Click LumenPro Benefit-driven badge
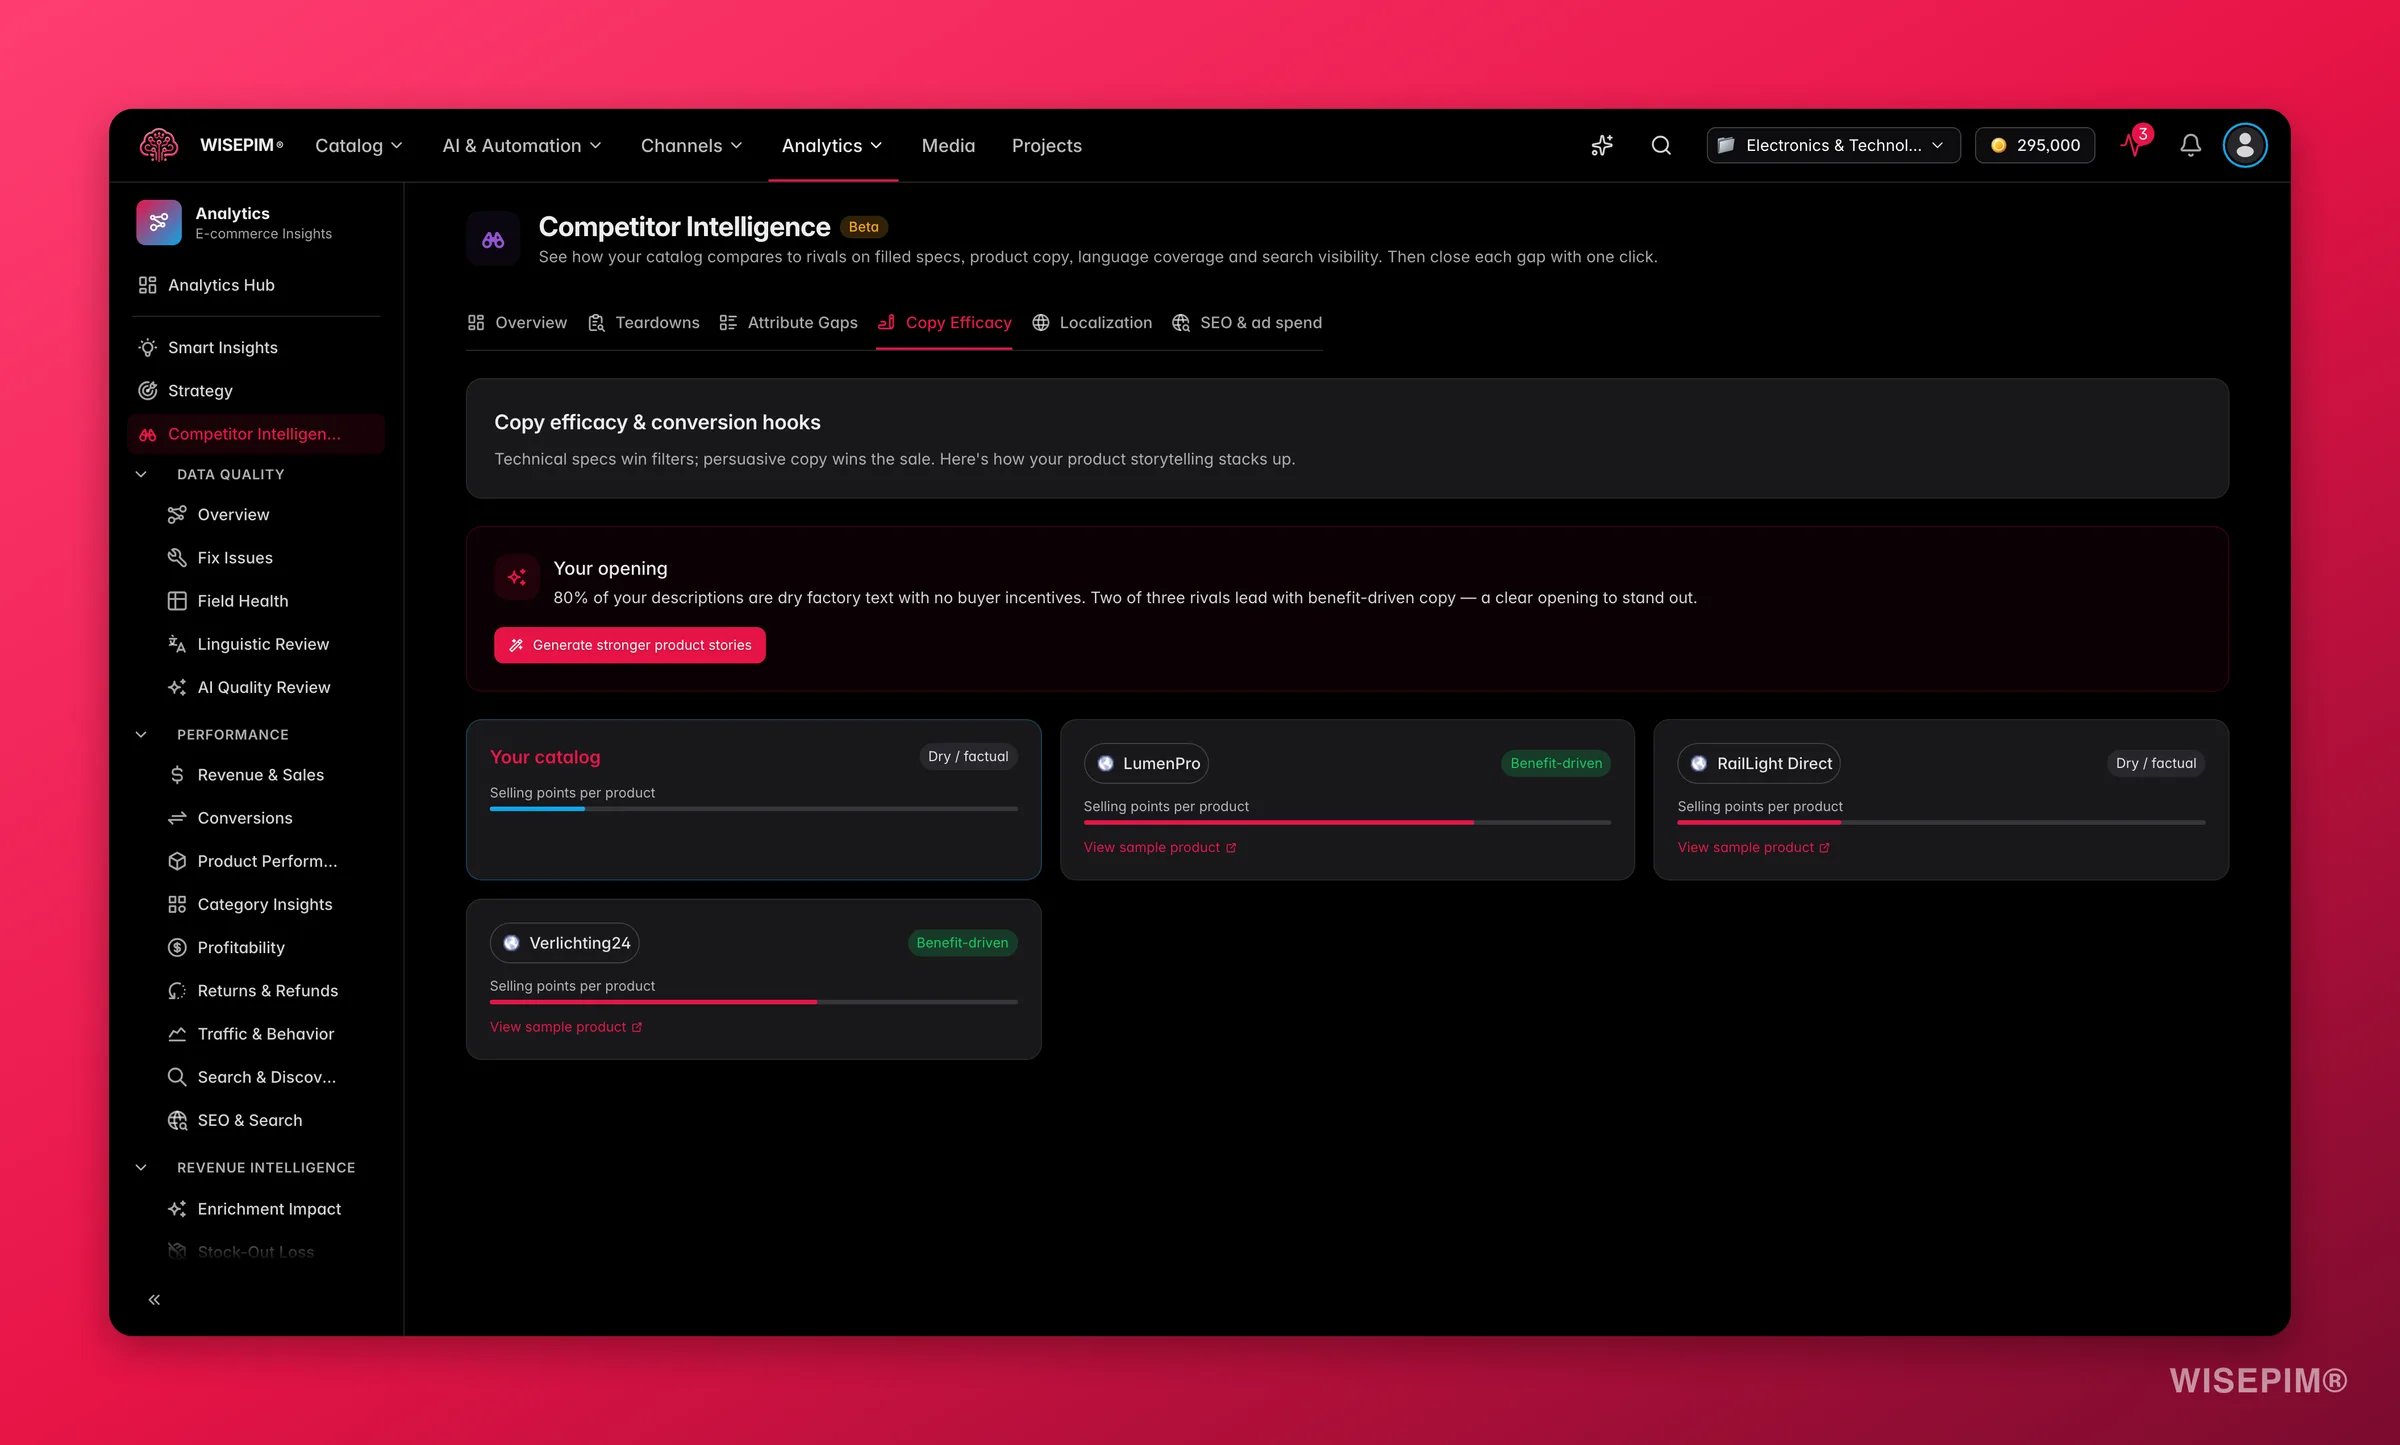The width and height of the screenshot is (2400, 1445). 1556,763
